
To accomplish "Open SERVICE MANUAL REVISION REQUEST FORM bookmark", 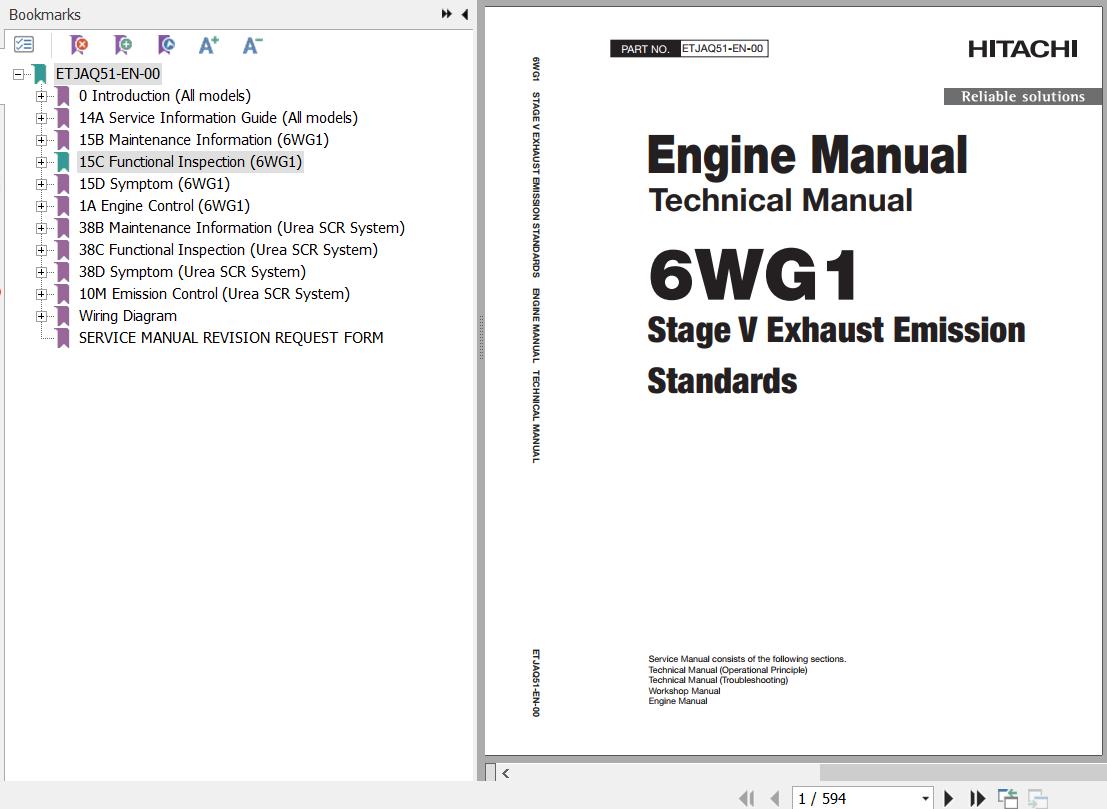I will point(231,337).
